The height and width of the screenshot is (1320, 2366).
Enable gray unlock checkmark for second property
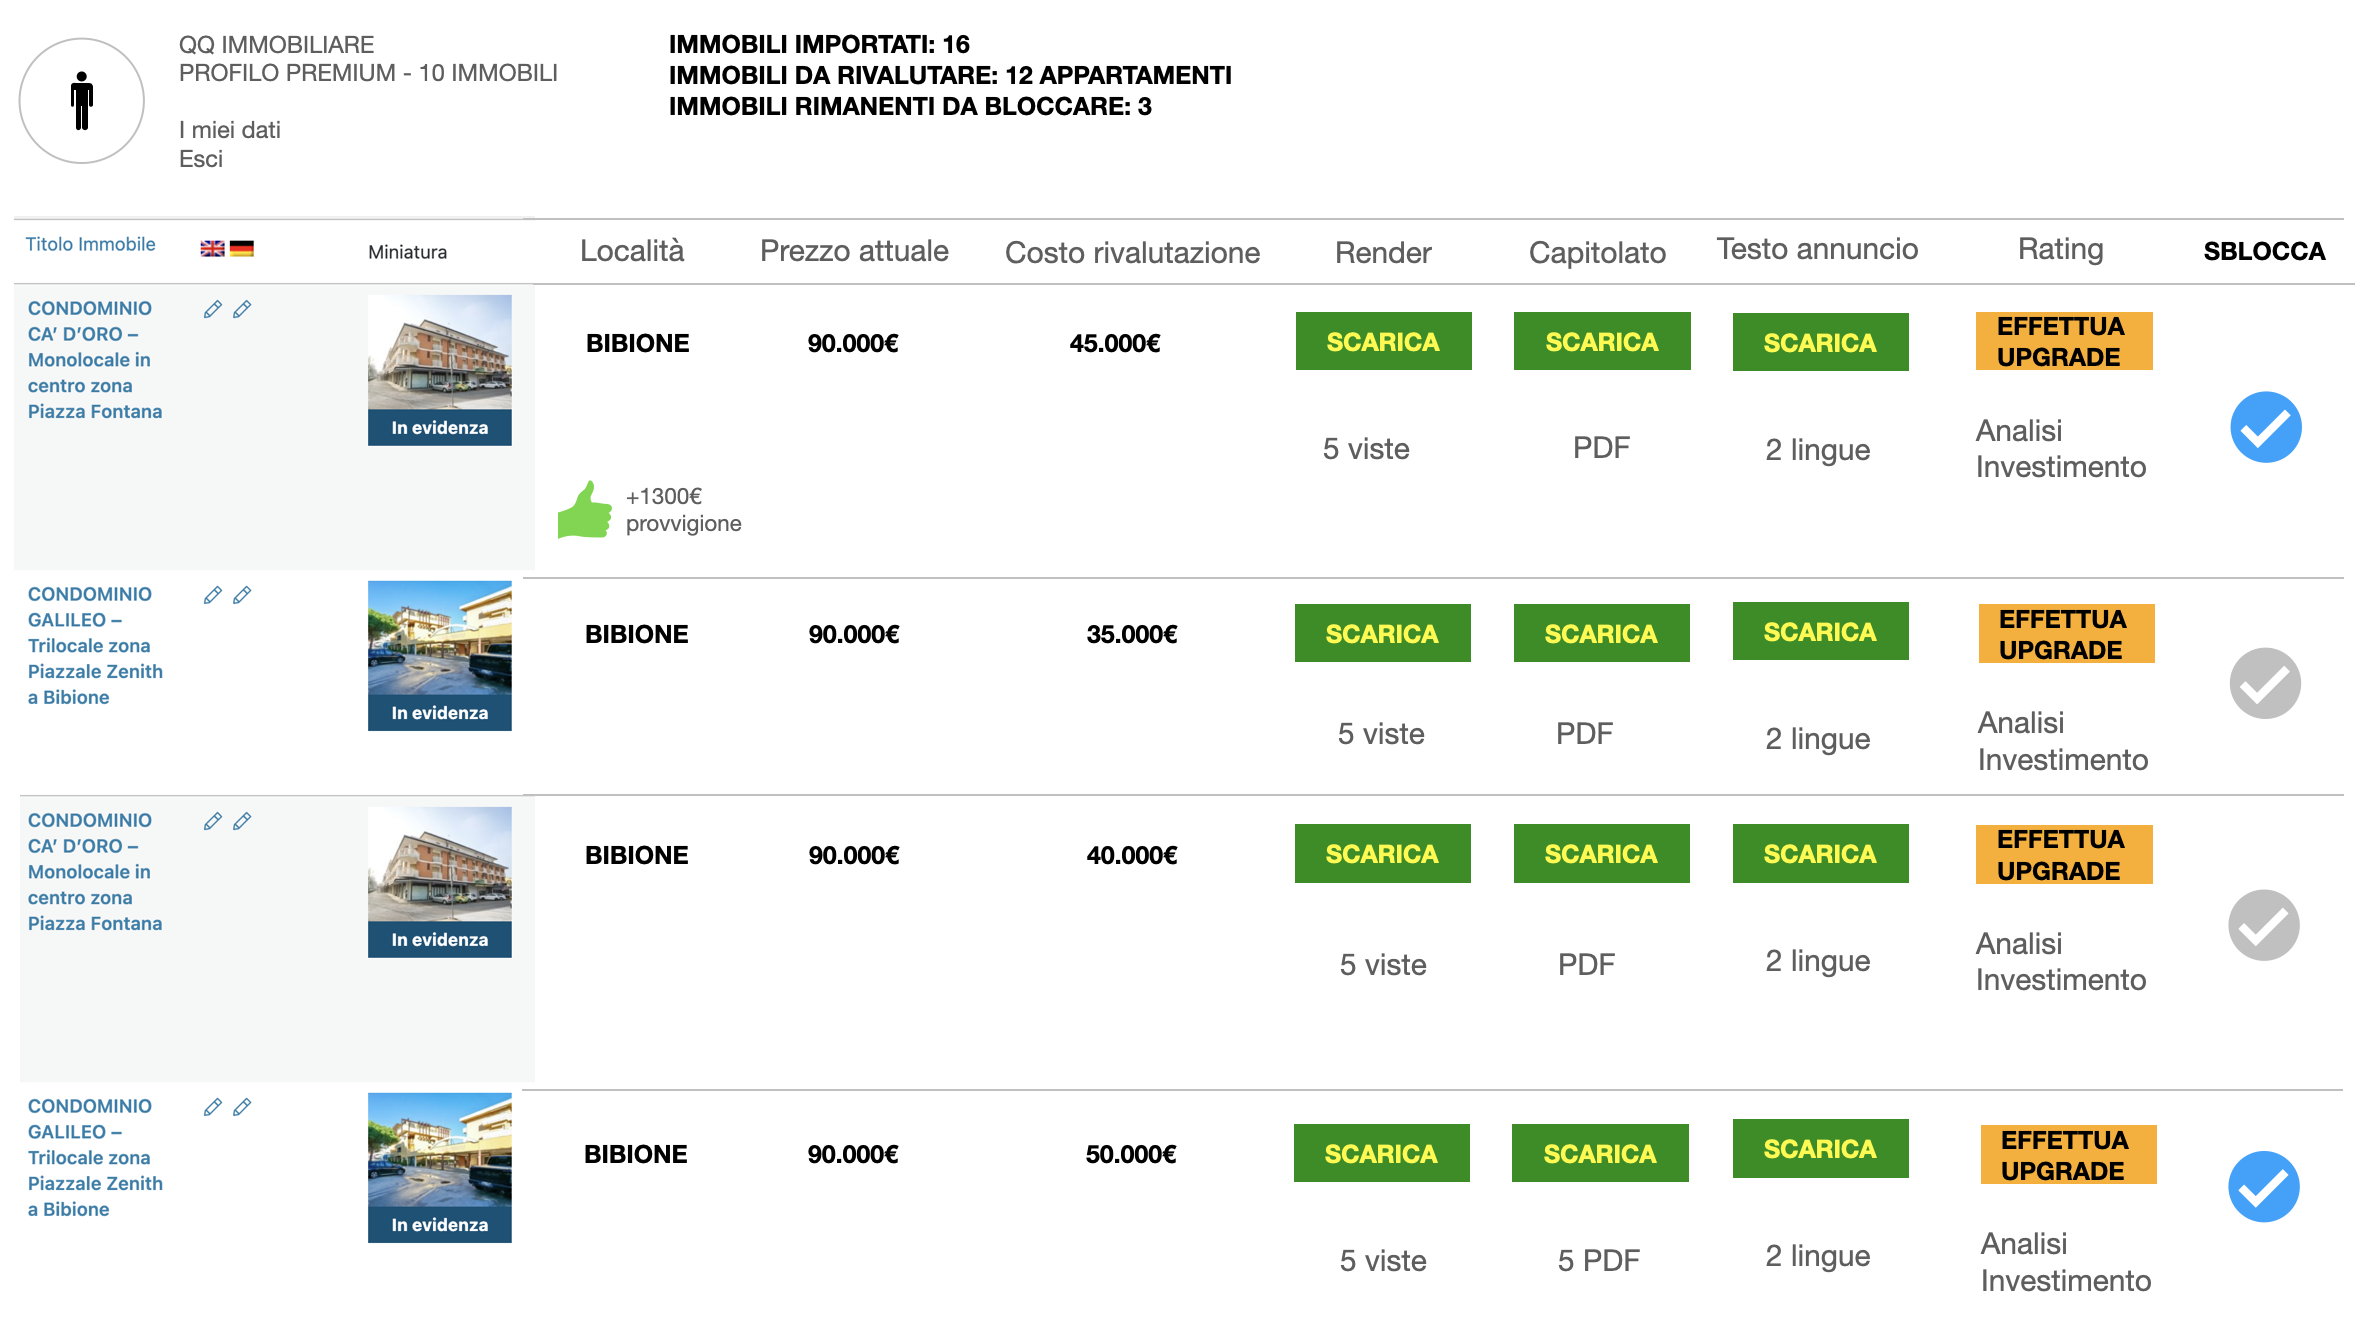(x=2265, y=683)
